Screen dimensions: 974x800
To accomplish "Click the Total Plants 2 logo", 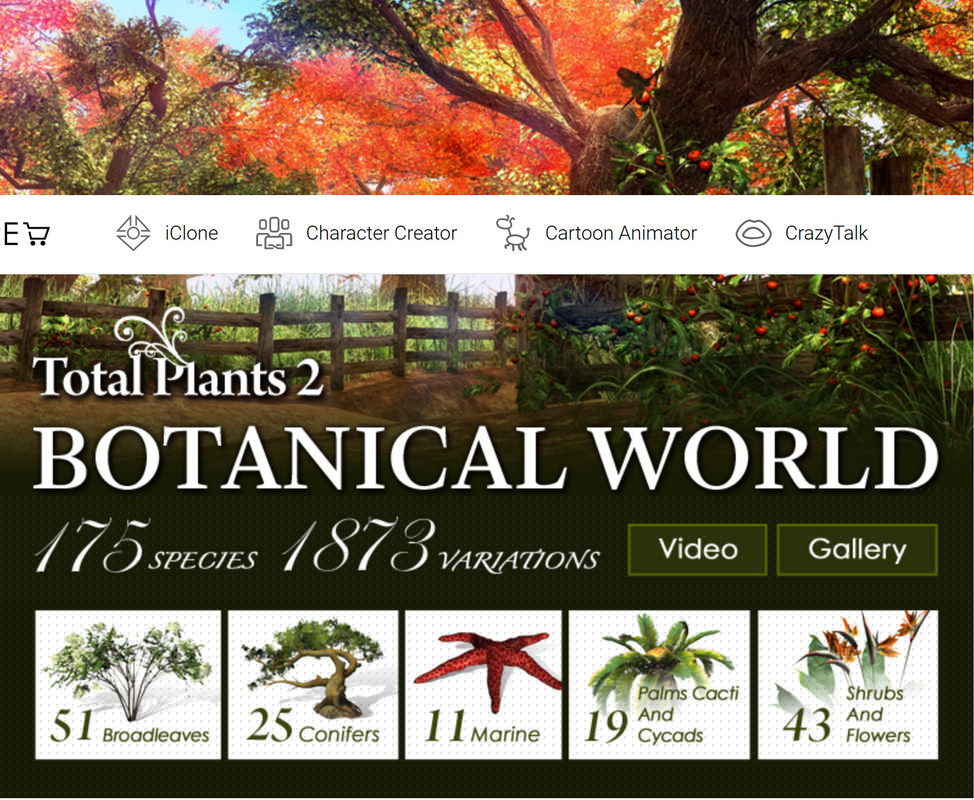I will point(177,368).
